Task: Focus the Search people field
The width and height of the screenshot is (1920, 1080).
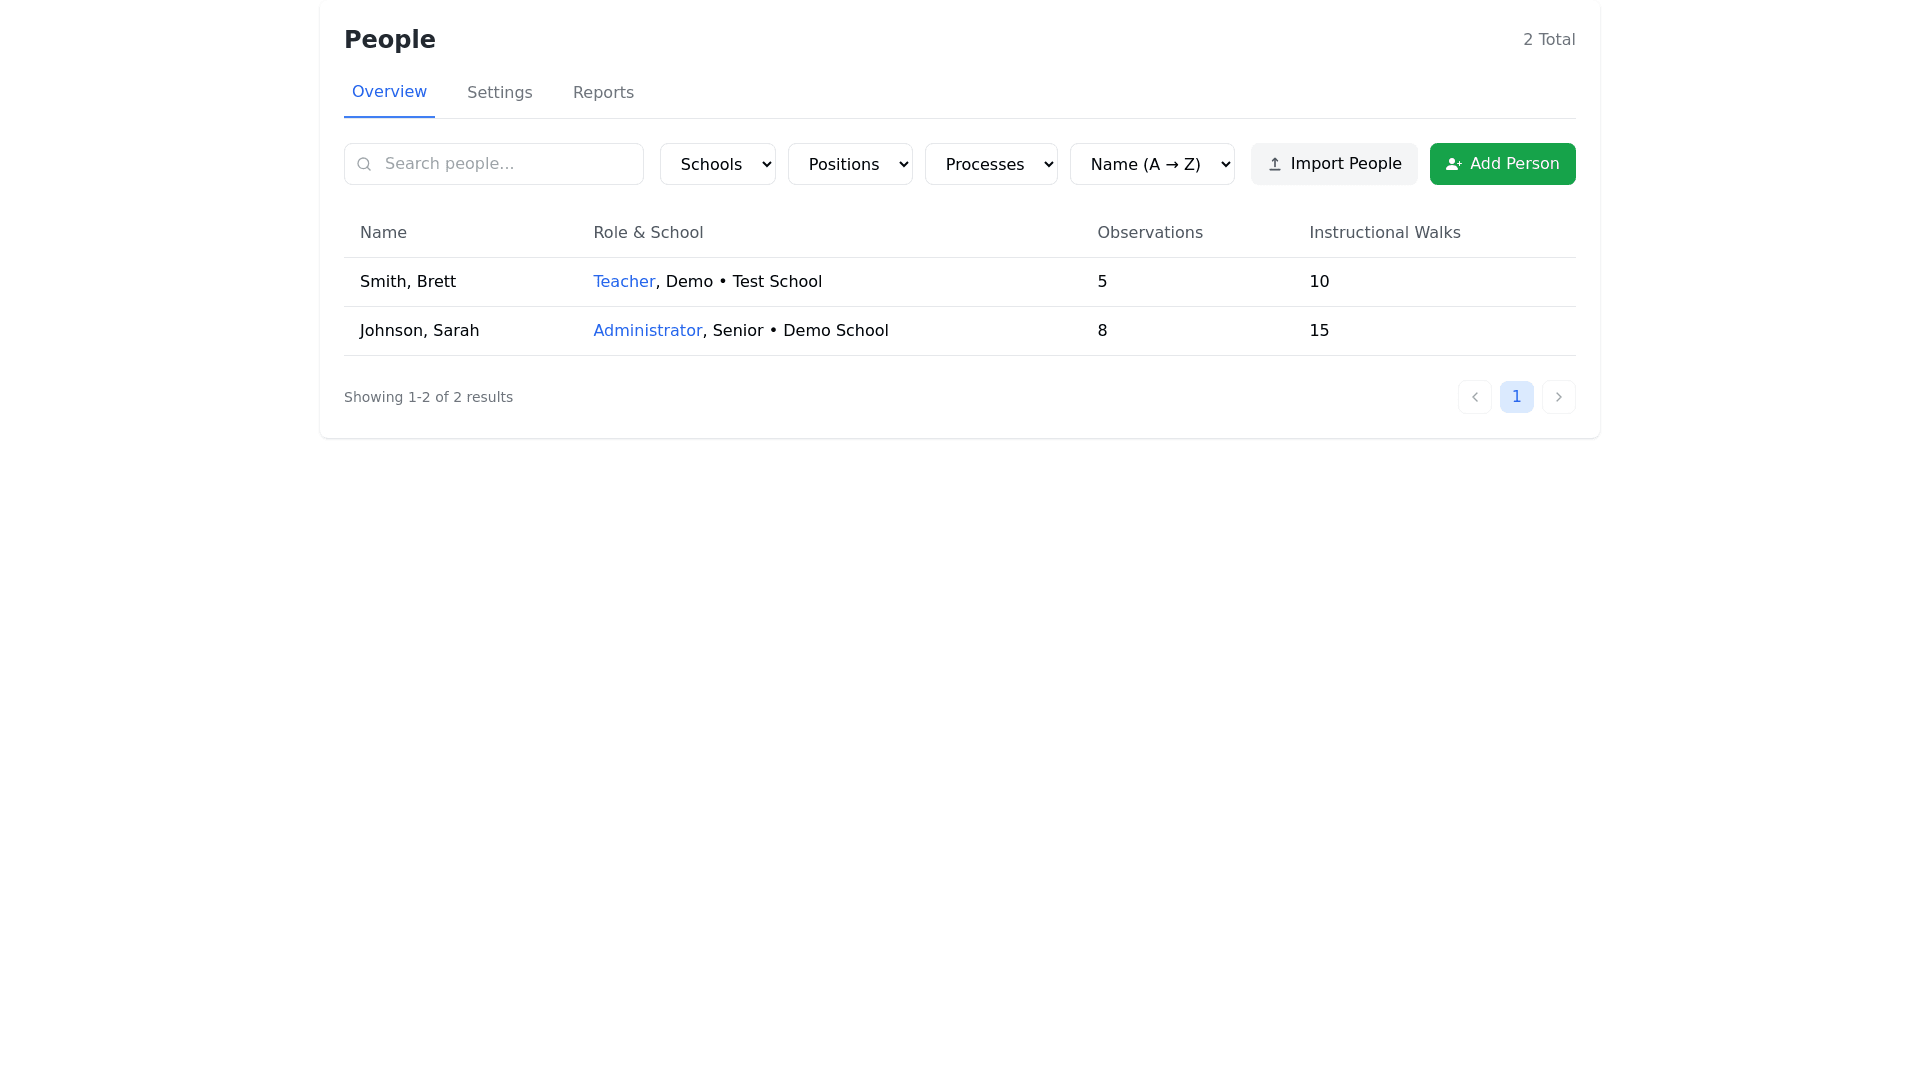Action: pos(505,164)
